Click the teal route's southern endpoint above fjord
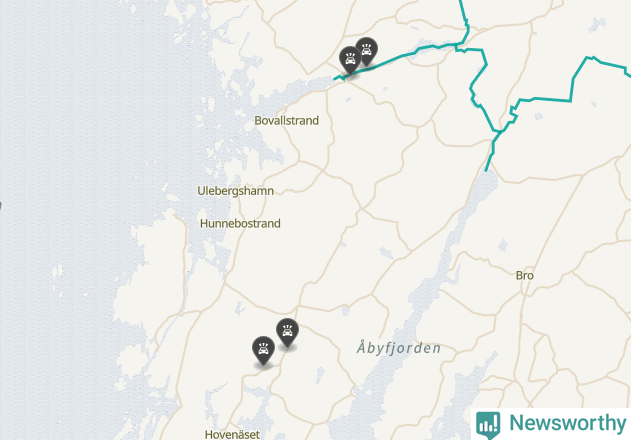 click(x=486, y=170)
